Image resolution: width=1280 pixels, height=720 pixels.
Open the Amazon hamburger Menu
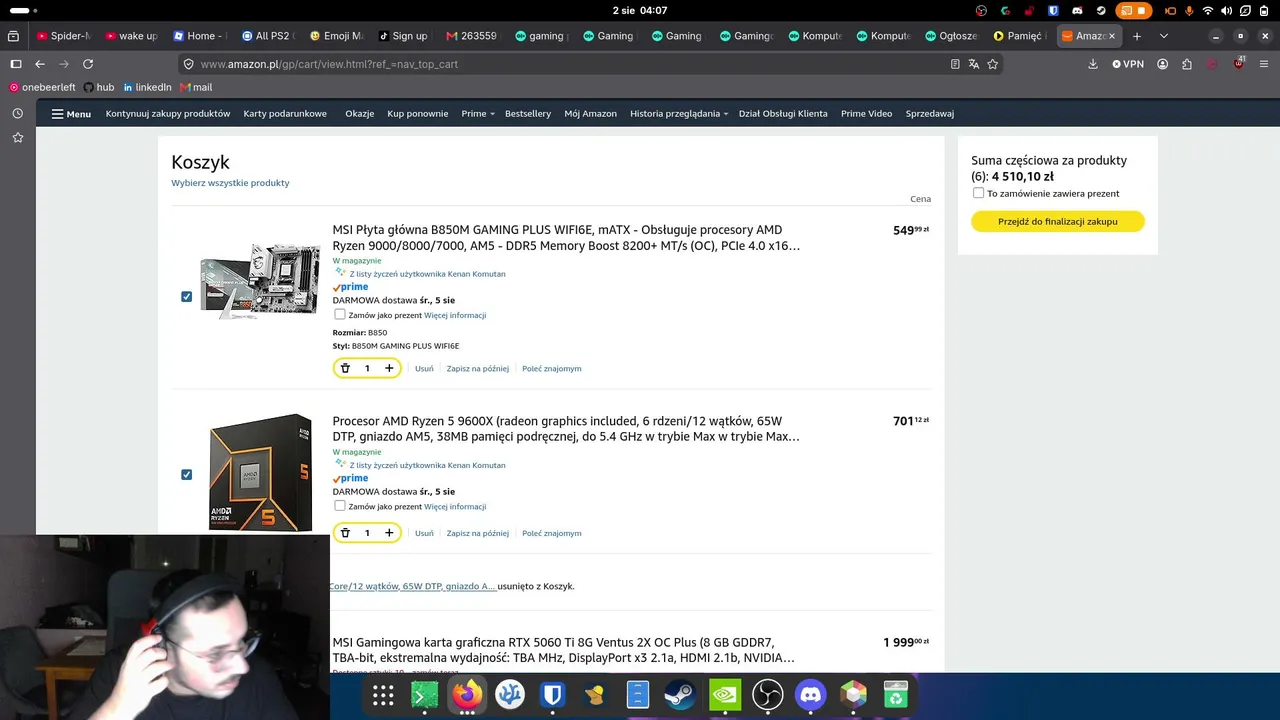[x=71, y=114]
